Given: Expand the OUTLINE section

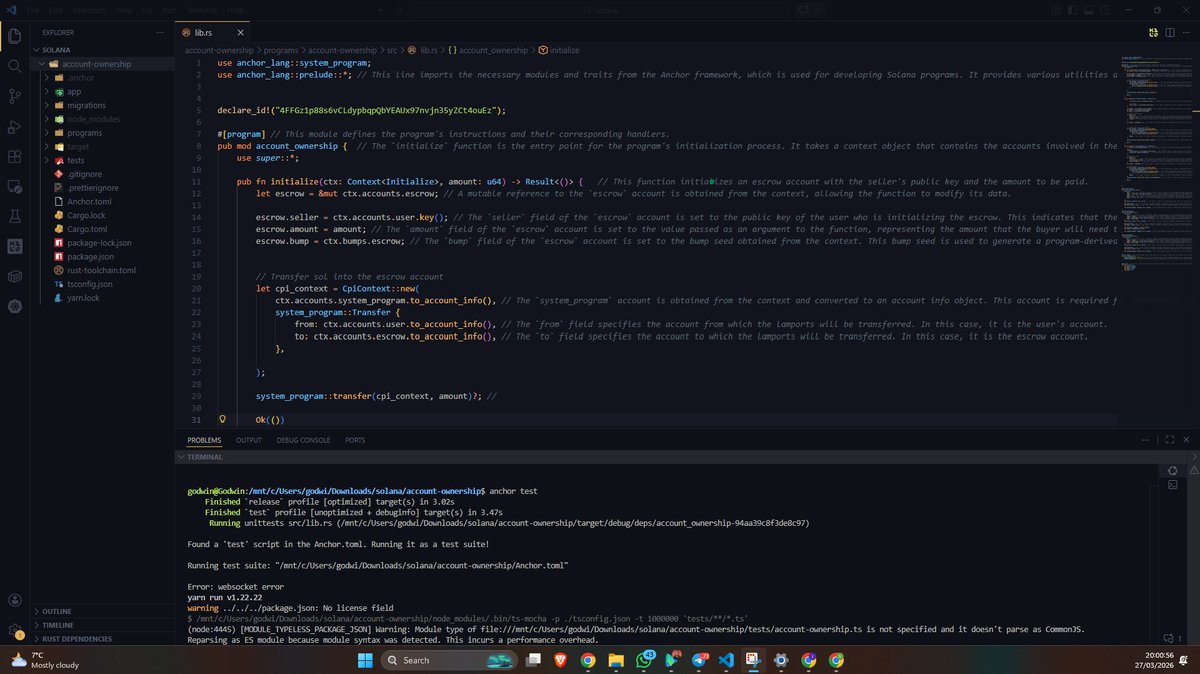Looking at the screenshot, I should pos(103,611).
